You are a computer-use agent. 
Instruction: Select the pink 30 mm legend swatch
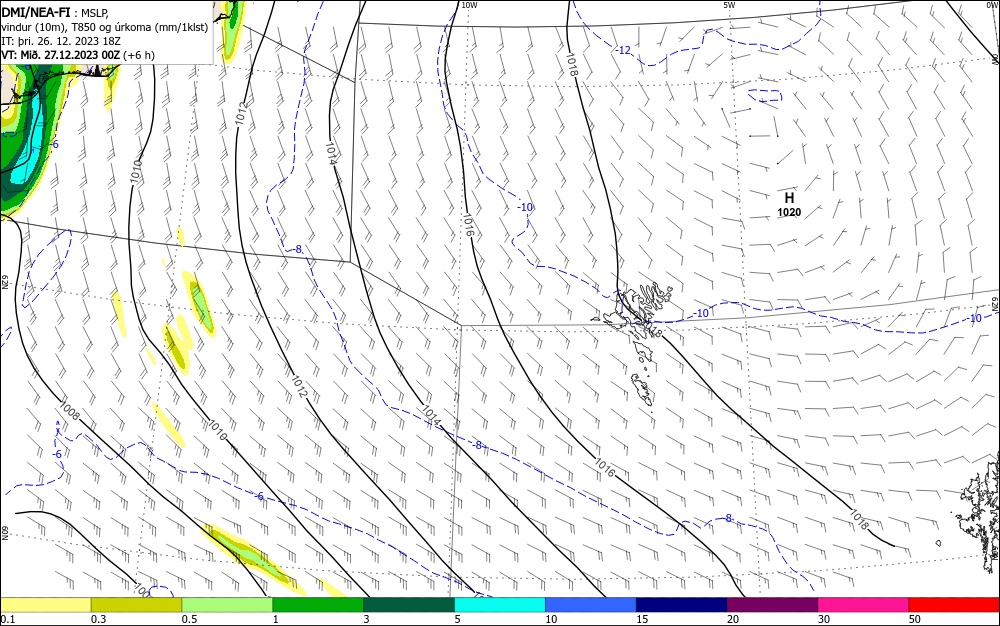coord(864,605)
